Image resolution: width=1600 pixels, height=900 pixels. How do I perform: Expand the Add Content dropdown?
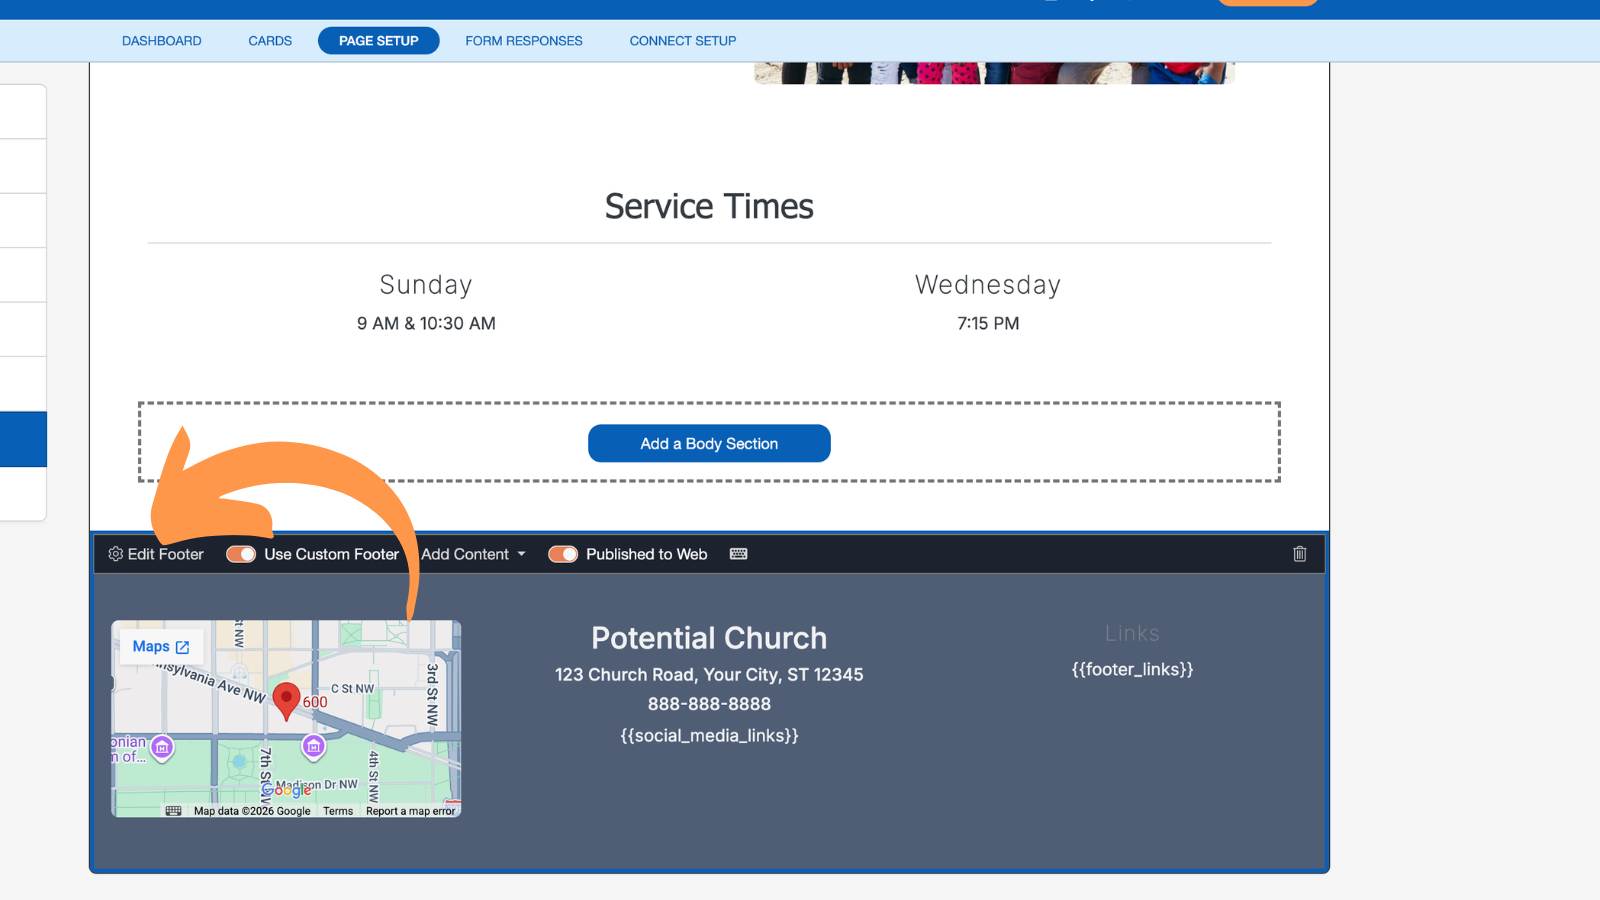473,554
